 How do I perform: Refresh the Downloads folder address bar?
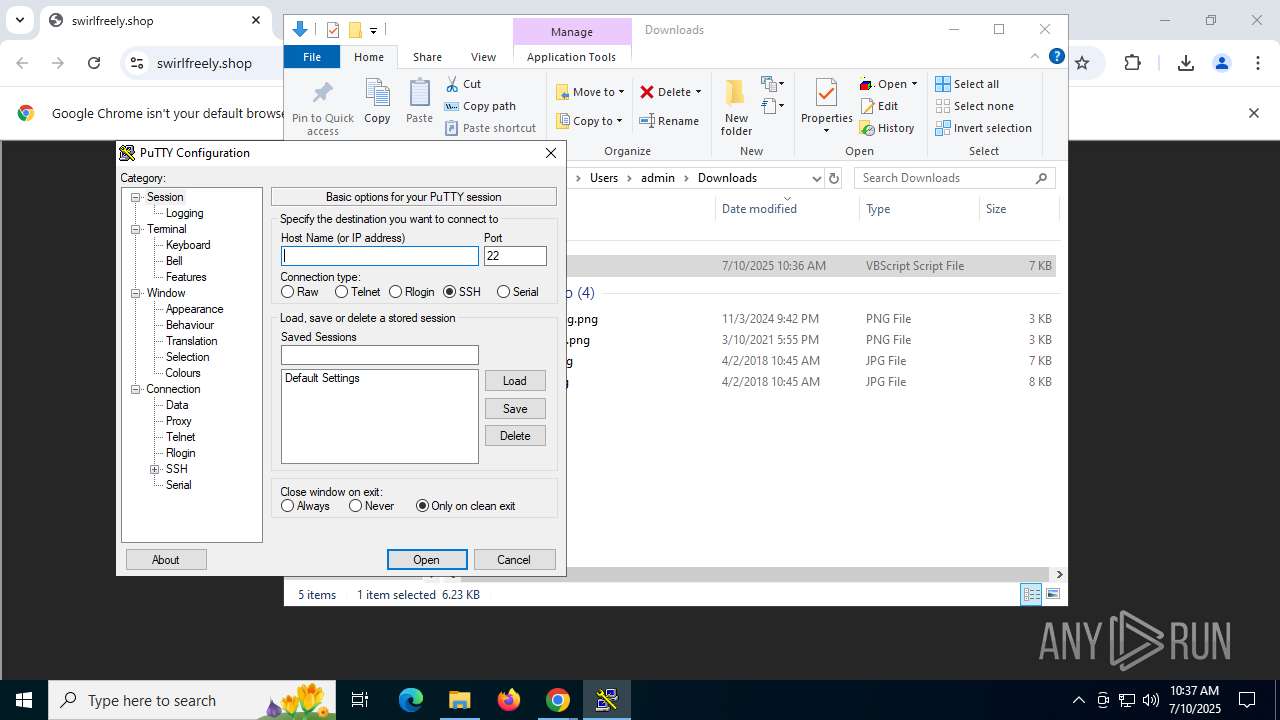[834, 178]
